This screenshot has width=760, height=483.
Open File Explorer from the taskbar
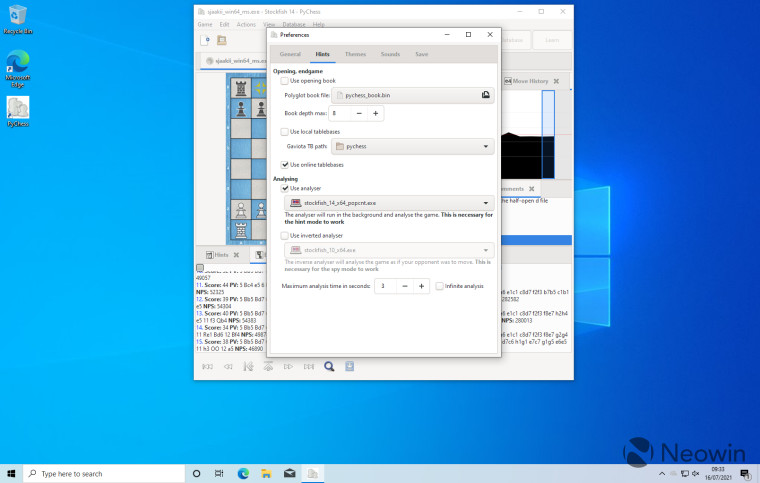tap(266, 473)
